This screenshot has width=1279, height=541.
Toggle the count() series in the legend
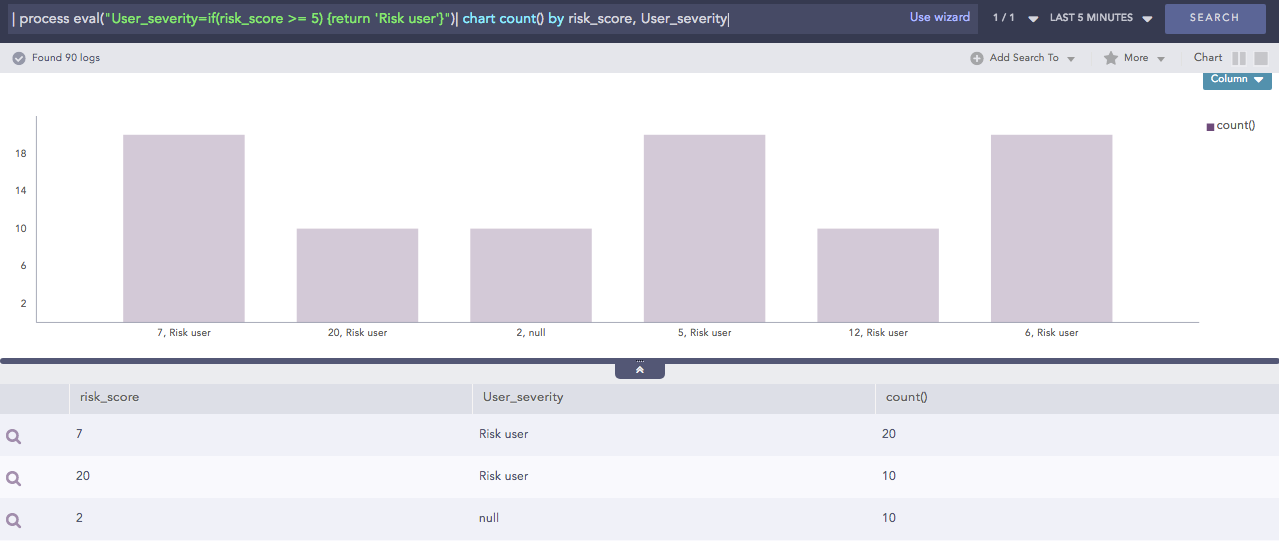[x=1230, y=126]
